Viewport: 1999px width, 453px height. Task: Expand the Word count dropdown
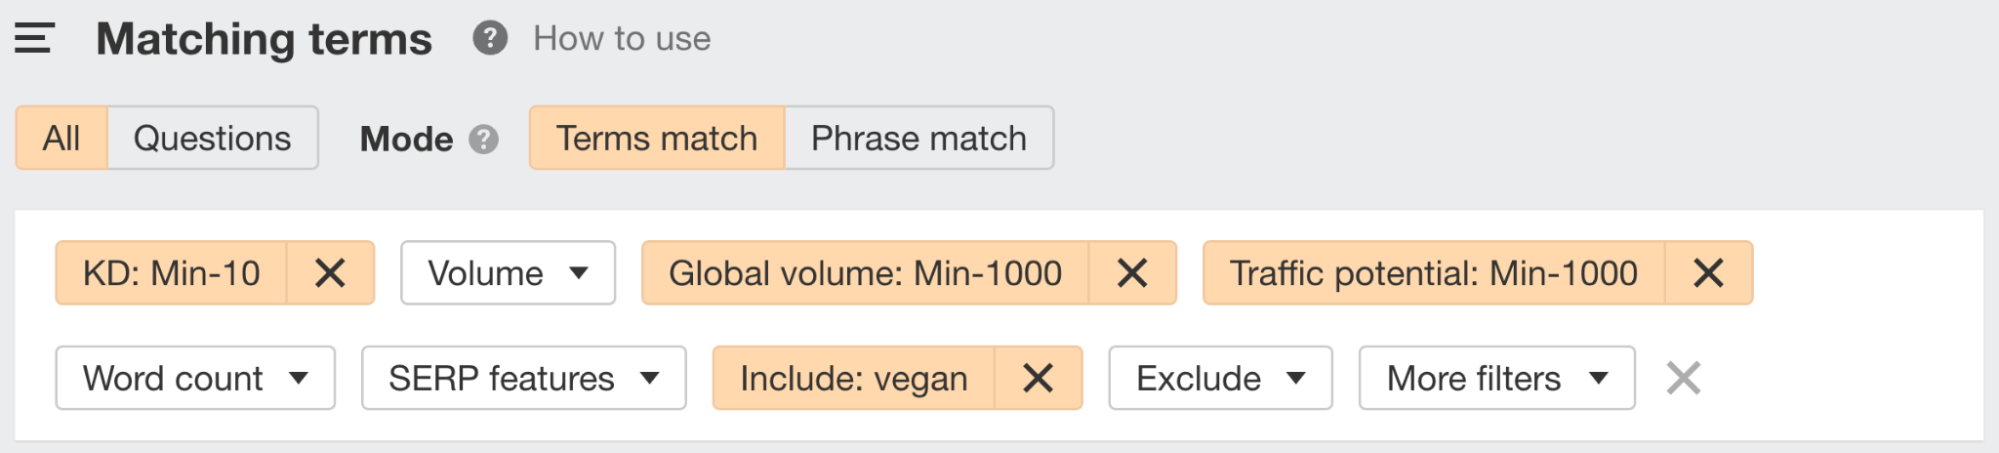(195, 378)
